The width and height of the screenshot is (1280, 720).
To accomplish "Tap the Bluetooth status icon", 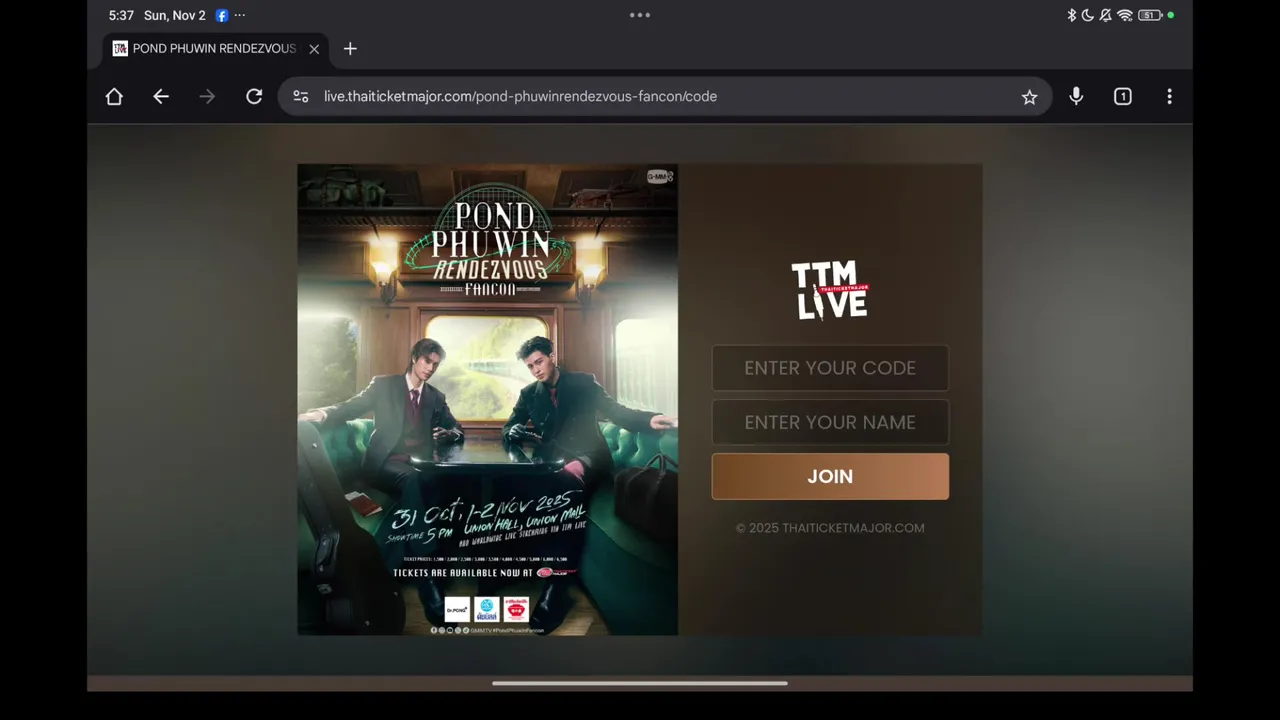I will tap(1071, 15).
